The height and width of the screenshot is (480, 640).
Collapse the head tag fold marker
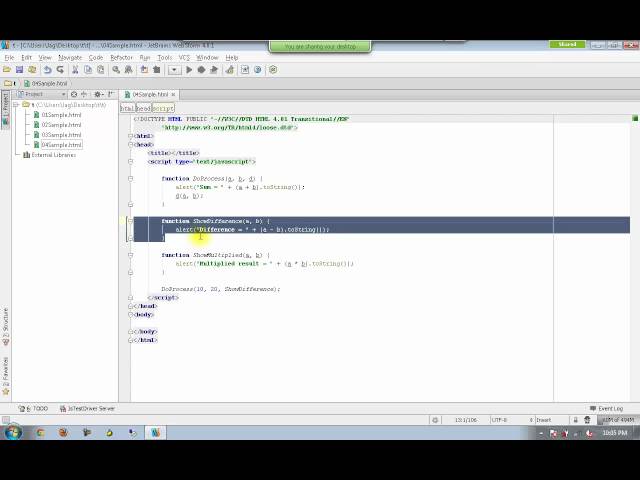(131, 144)
